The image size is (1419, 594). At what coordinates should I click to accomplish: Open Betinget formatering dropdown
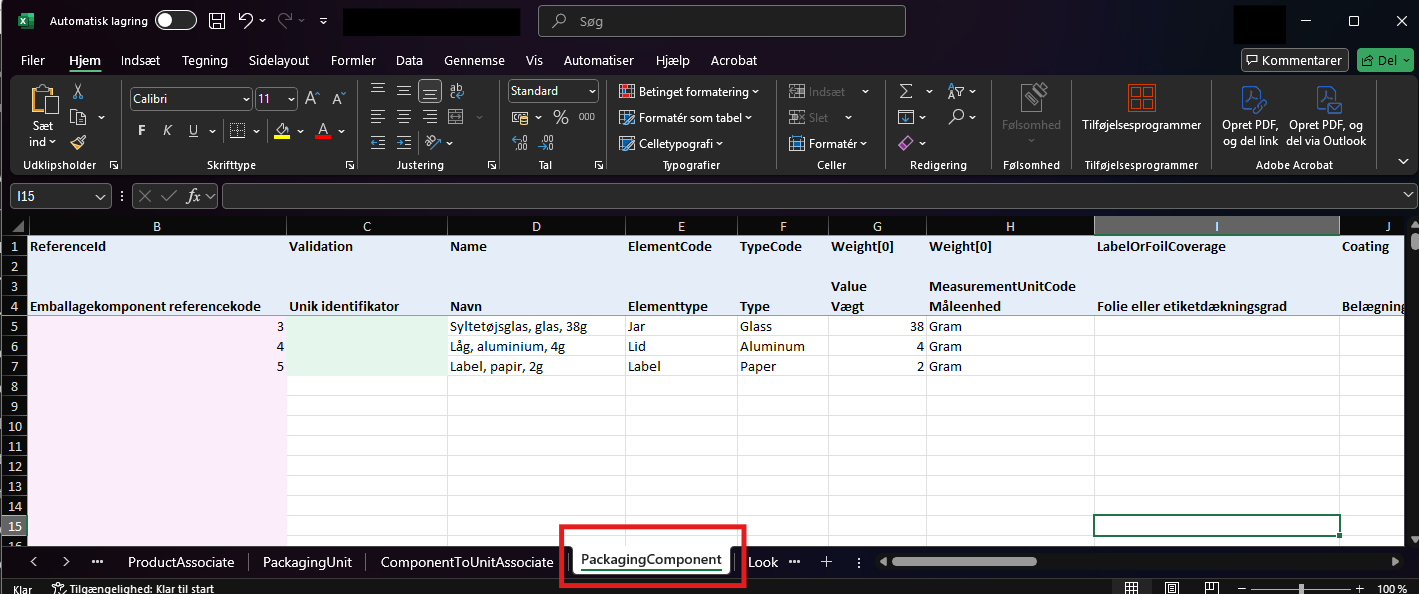(689, 91)
